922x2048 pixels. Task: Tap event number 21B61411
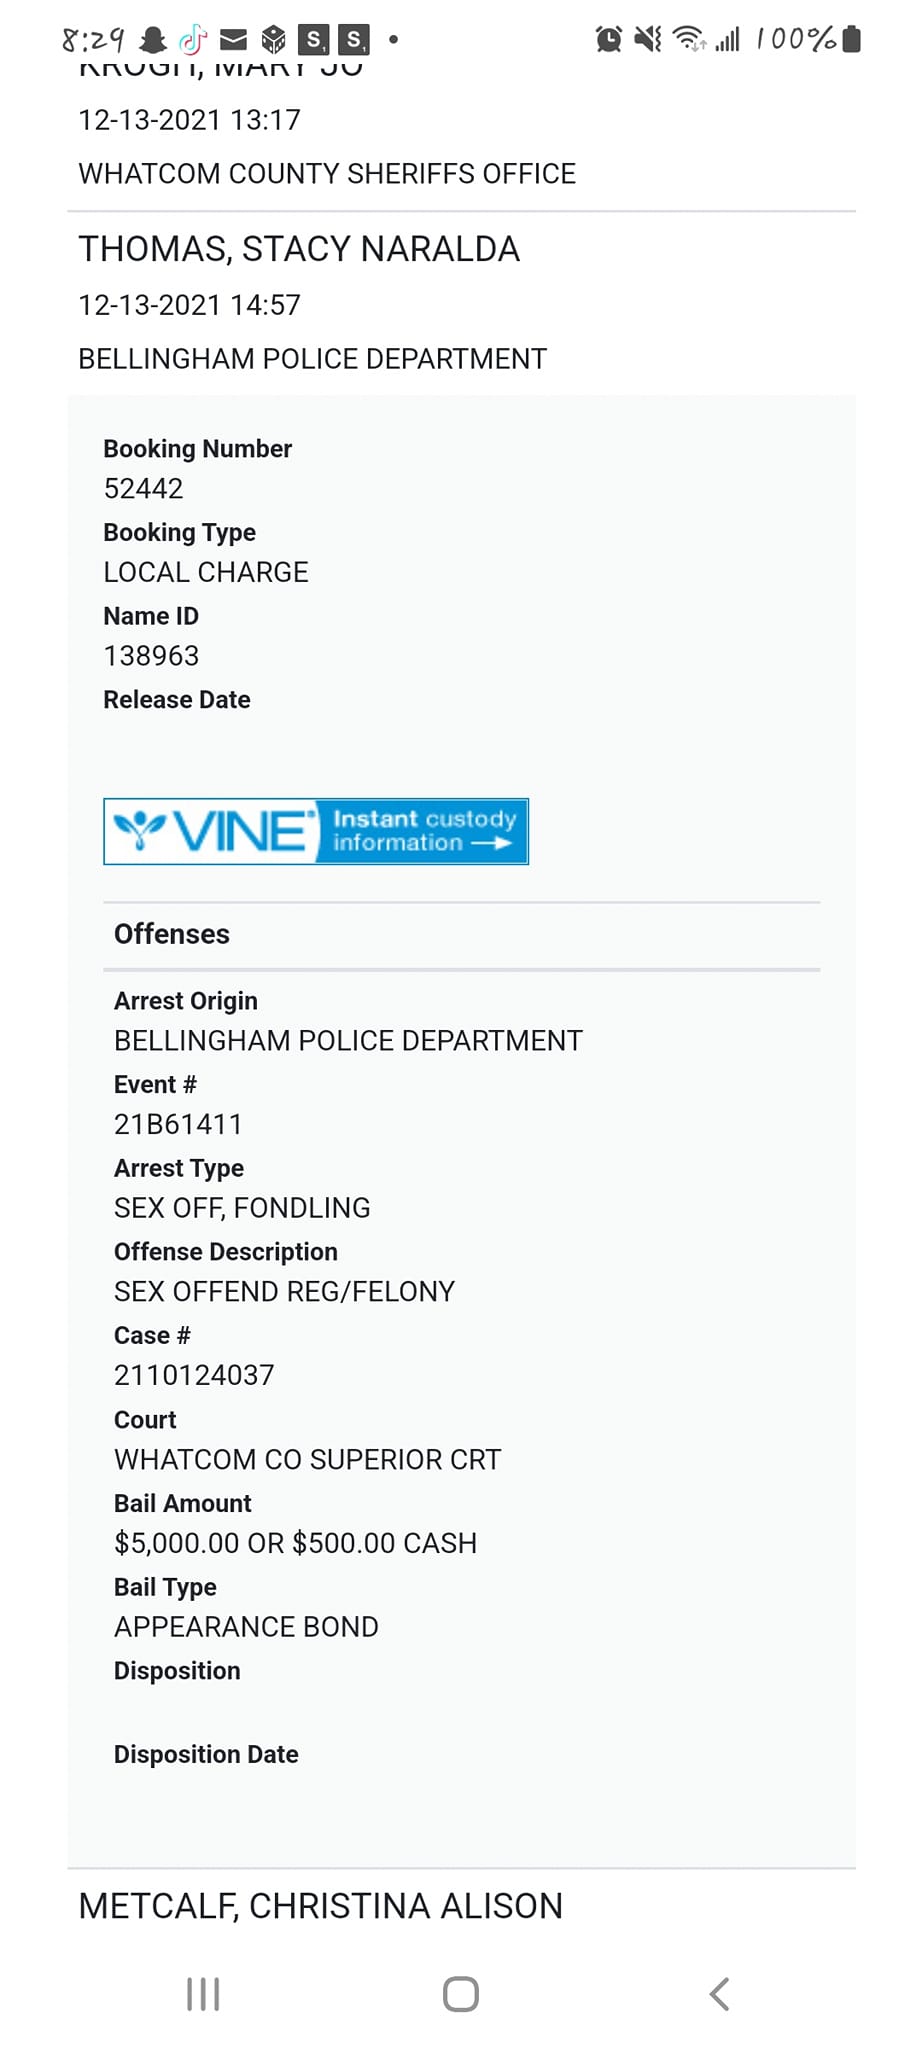click(x=178, y=1125)
